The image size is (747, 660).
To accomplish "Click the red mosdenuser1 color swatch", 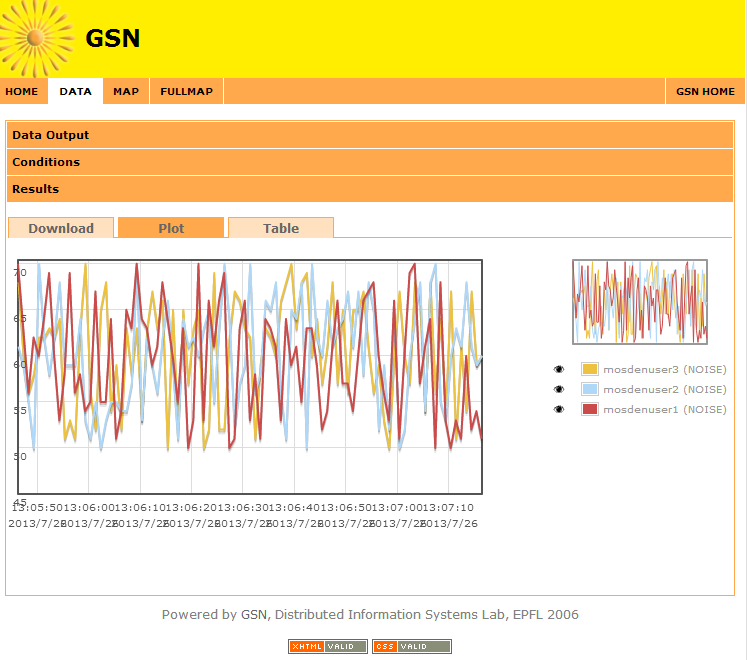I will click(x=589, y=409).
